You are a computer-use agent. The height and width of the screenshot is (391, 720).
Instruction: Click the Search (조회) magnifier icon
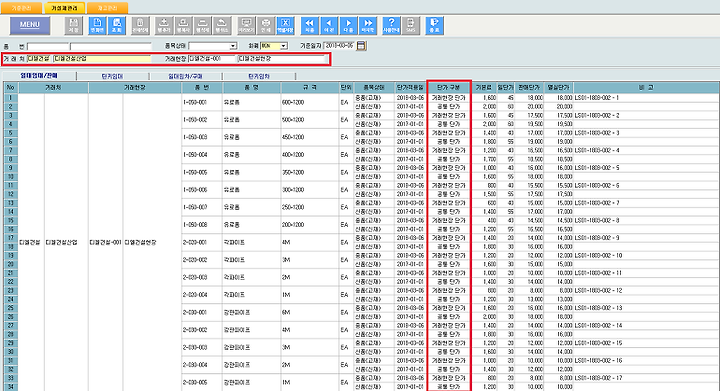coord(117,25)
